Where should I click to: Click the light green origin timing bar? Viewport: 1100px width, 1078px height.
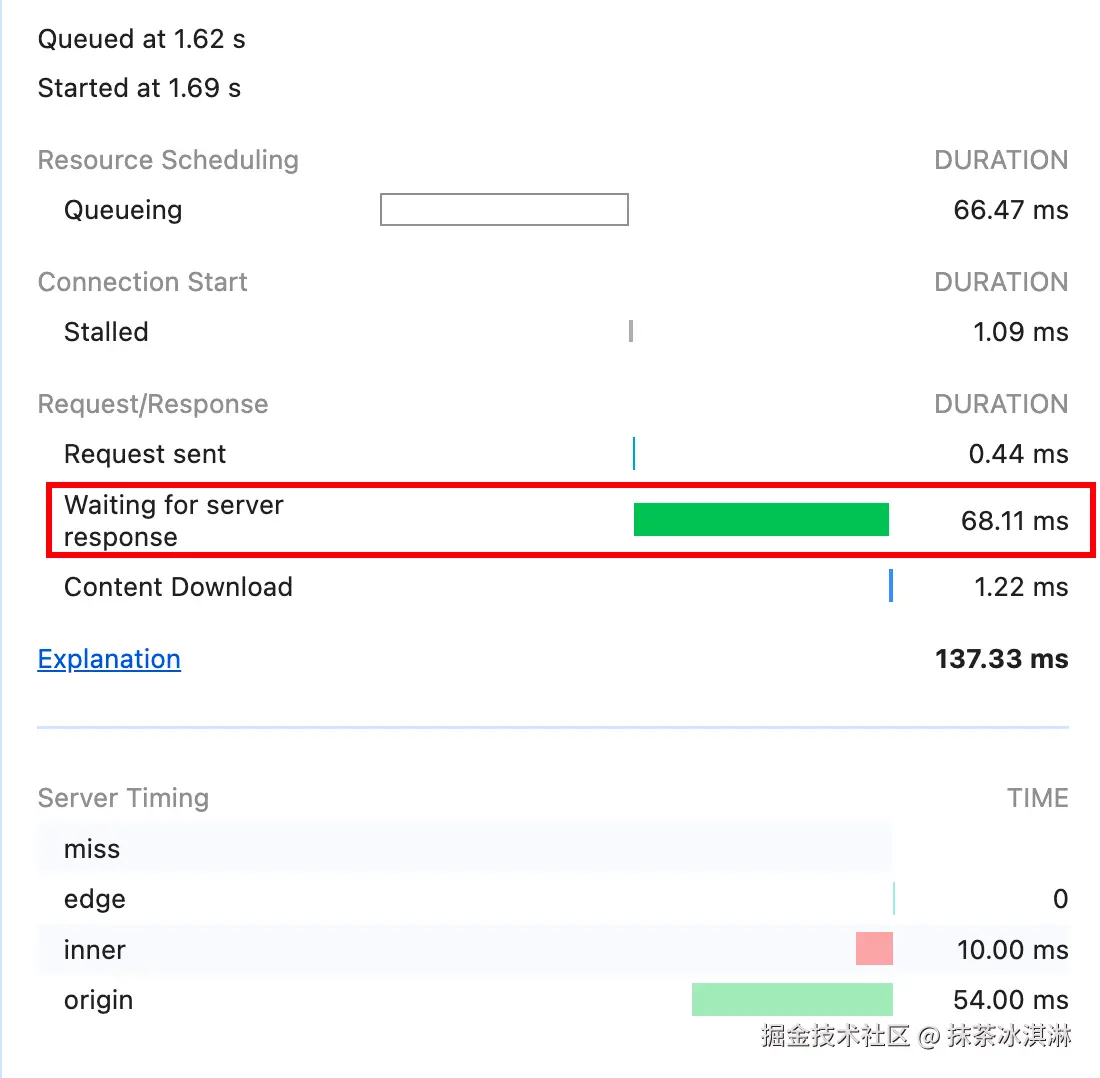[x=792, y=999]
